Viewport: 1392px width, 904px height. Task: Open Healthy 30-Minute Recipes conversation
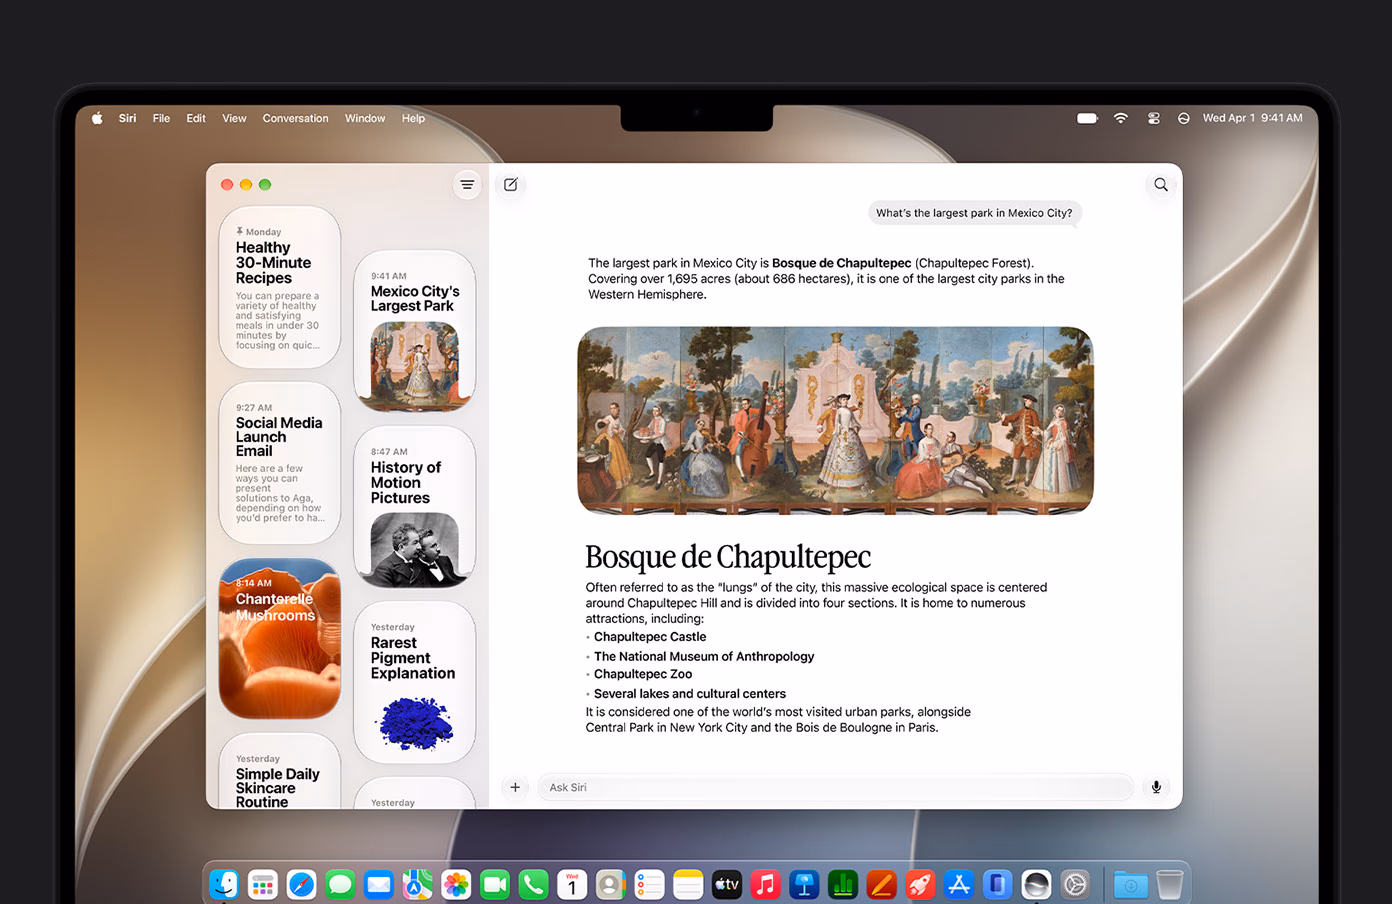coord(280,287)
